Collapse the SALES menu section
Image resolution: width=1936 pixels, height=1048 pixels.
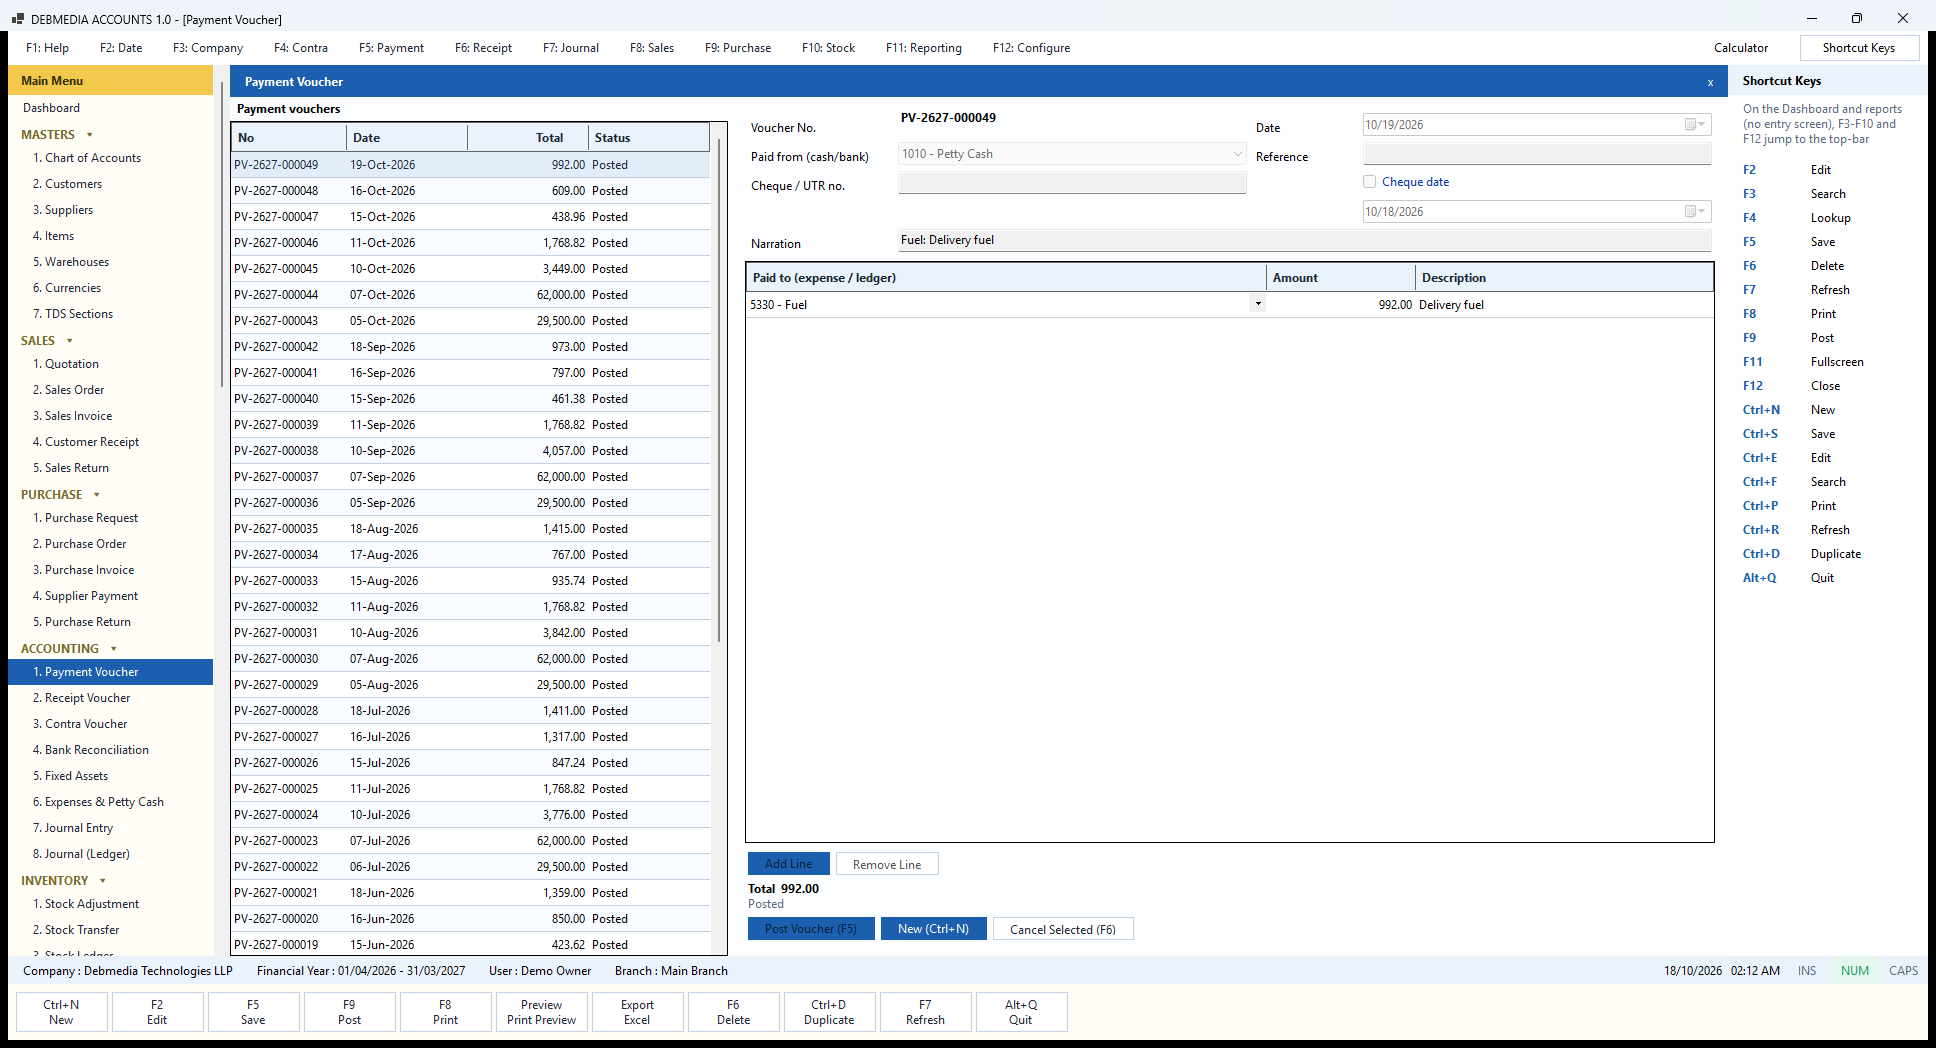click(70, 341)
